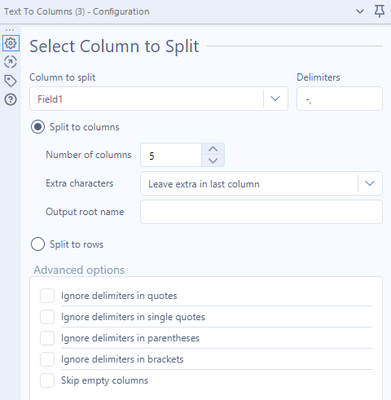Click the Extra characters label

pyautogui.click(x=79, y=183)
